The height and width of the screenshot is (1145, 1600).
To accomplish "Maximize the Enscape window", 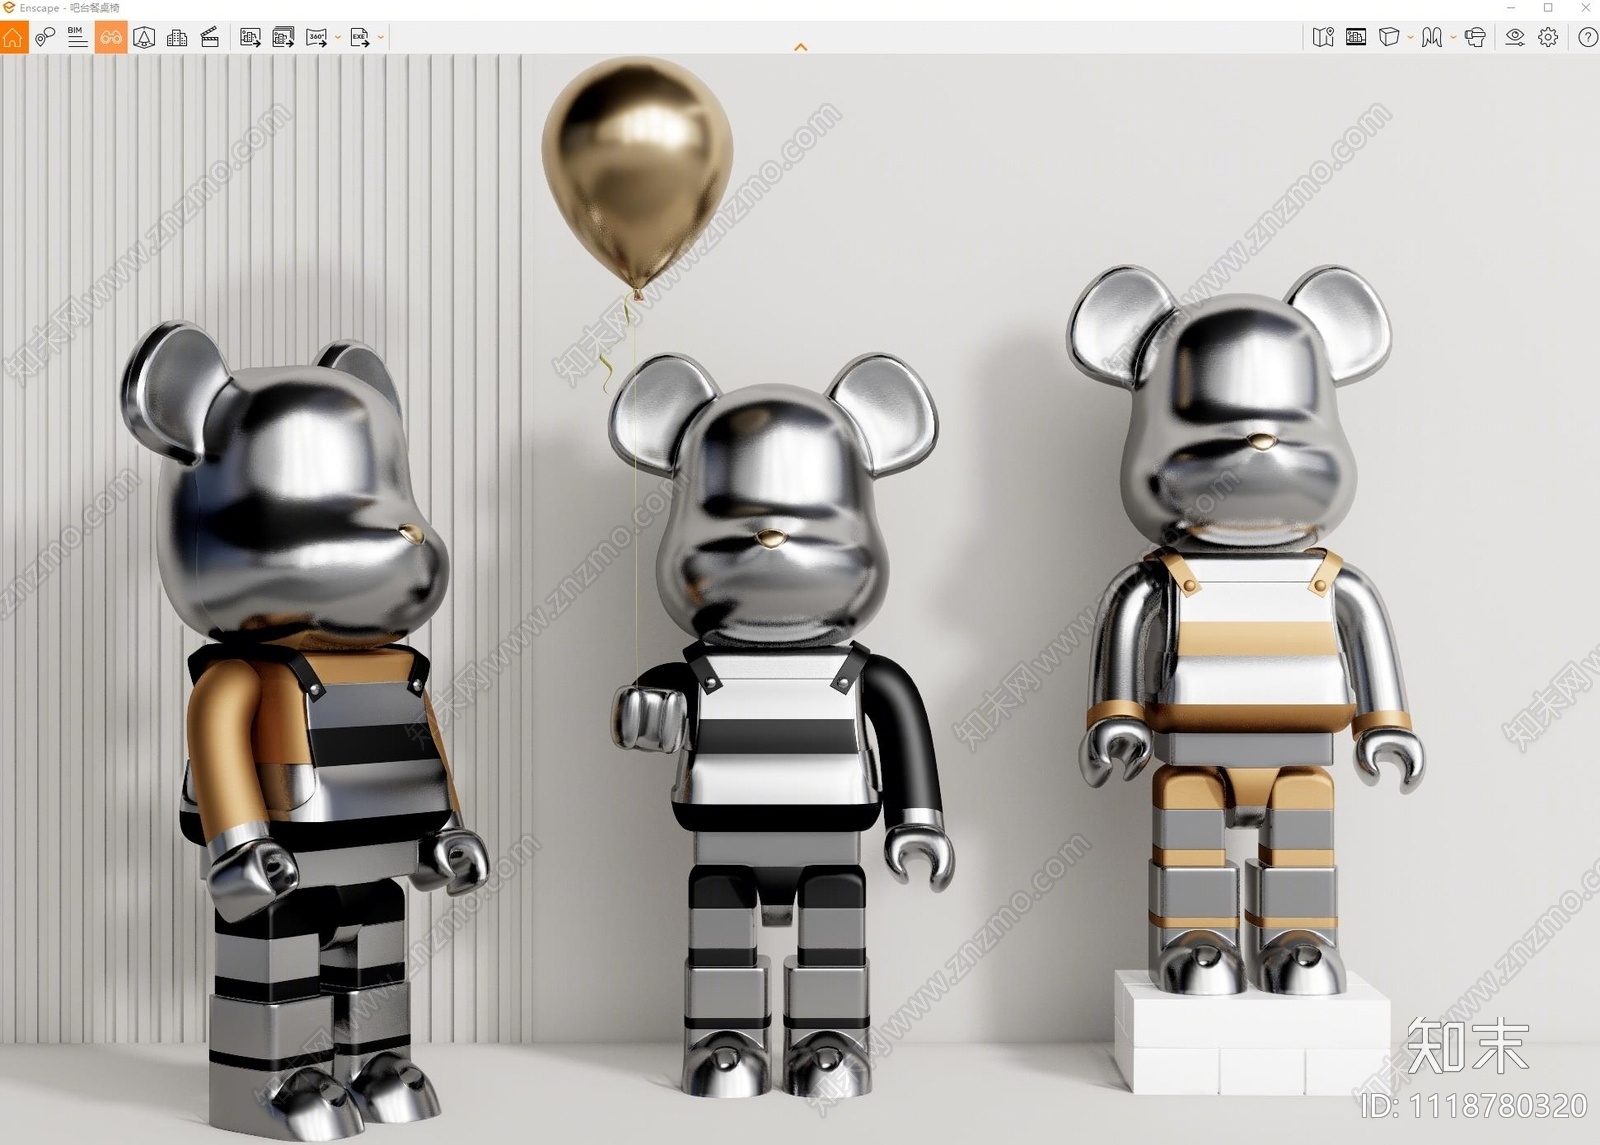I will pos(1548,8).
